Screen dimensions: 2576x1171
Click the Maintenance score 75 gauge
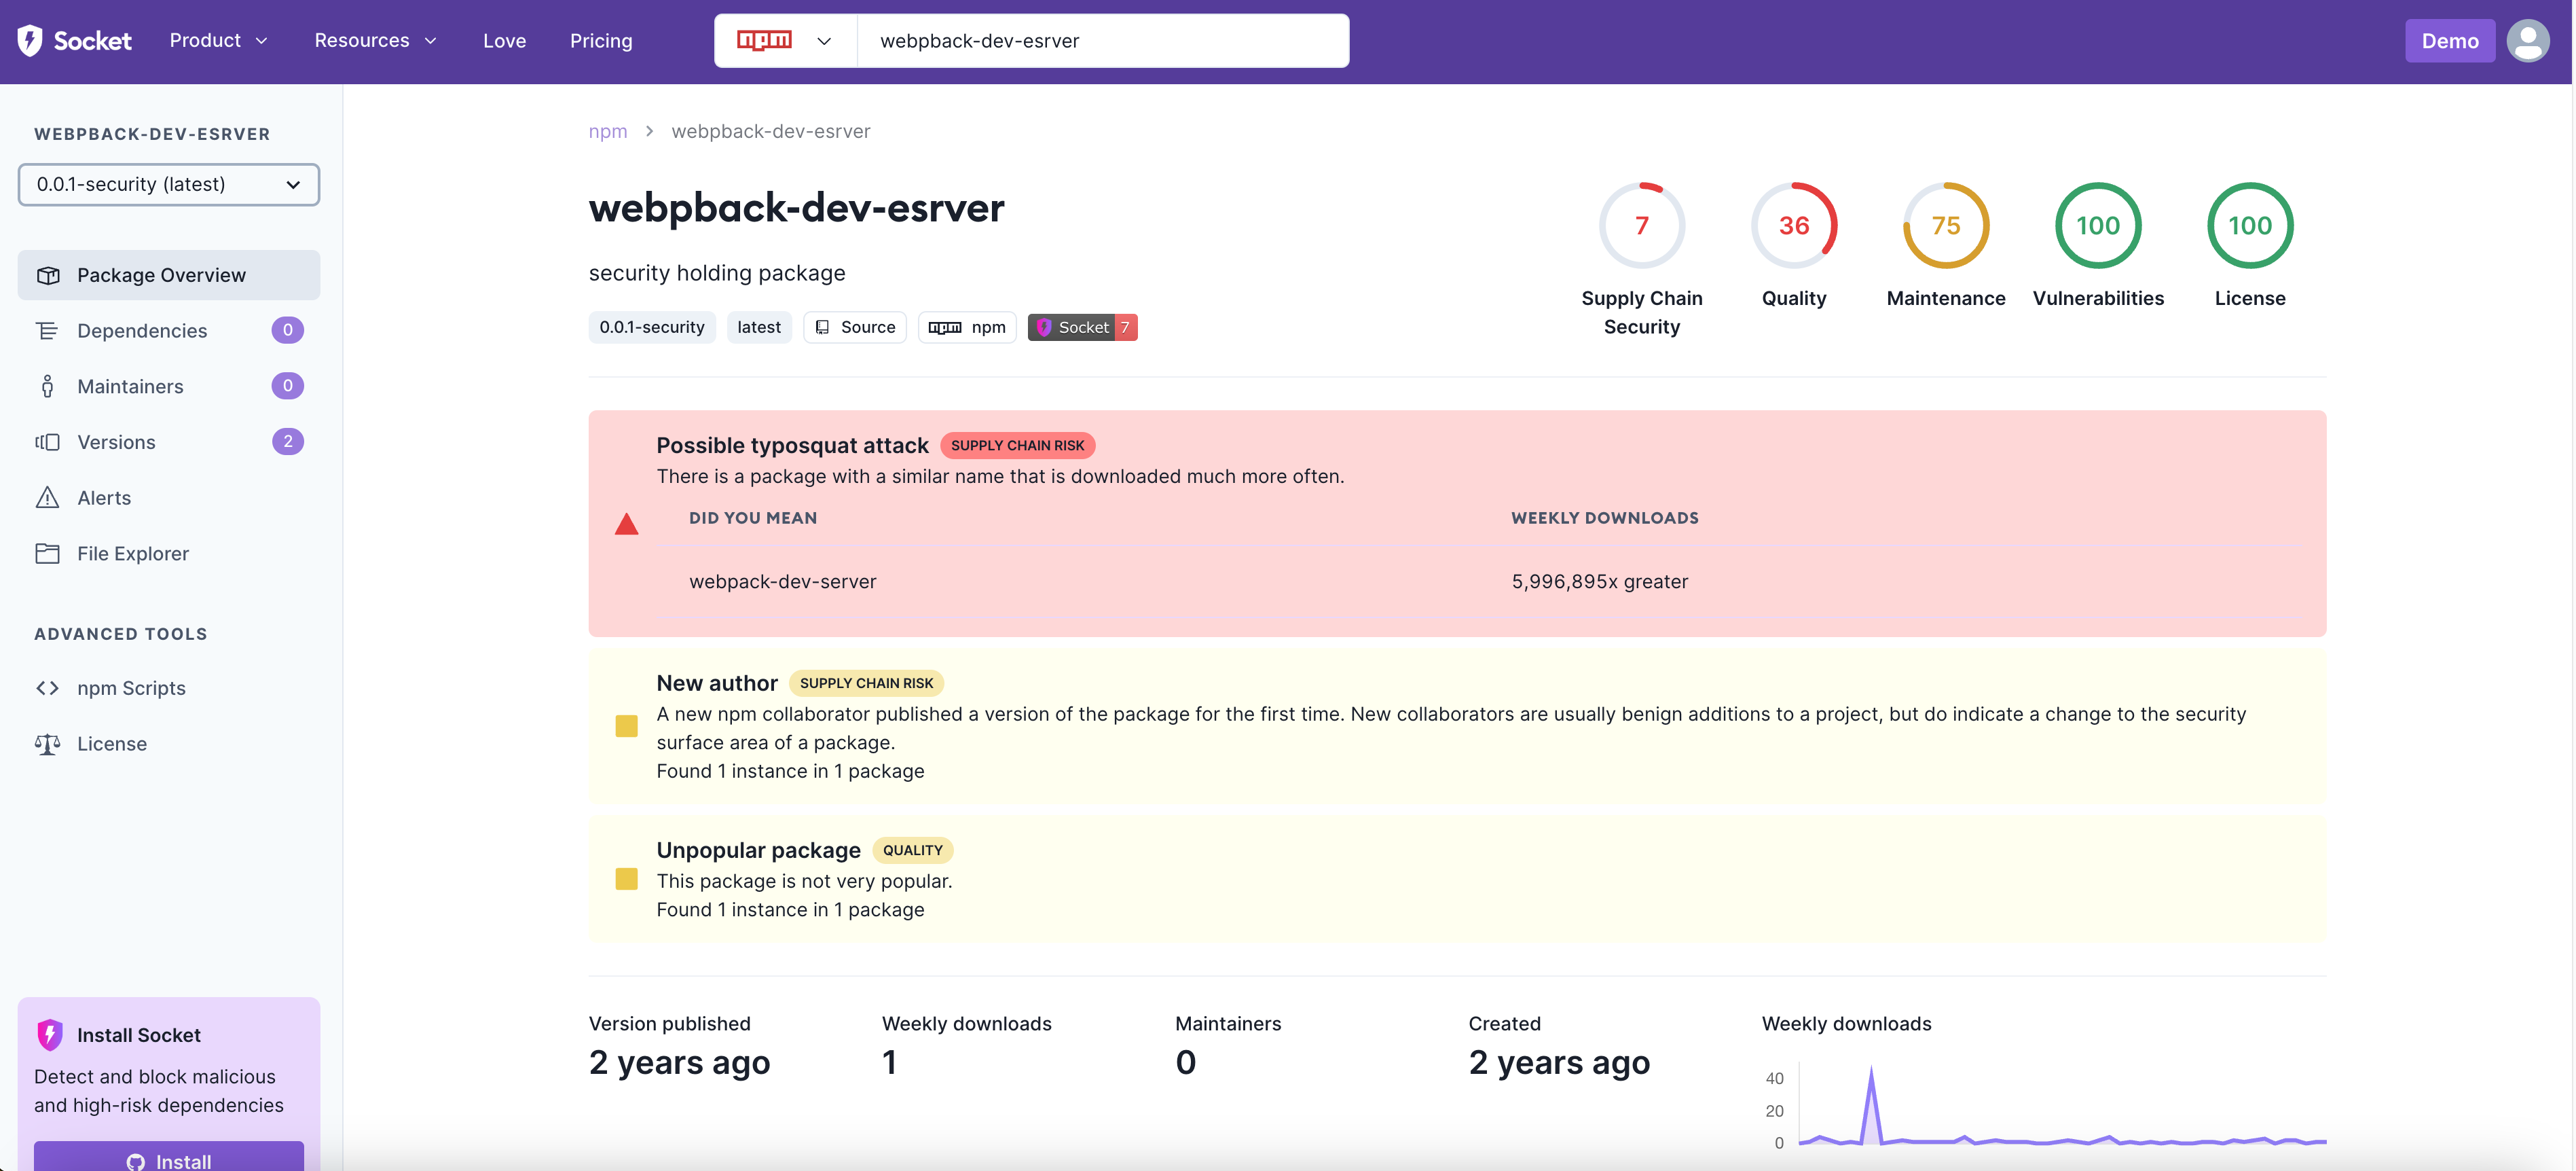point(1946,225)
